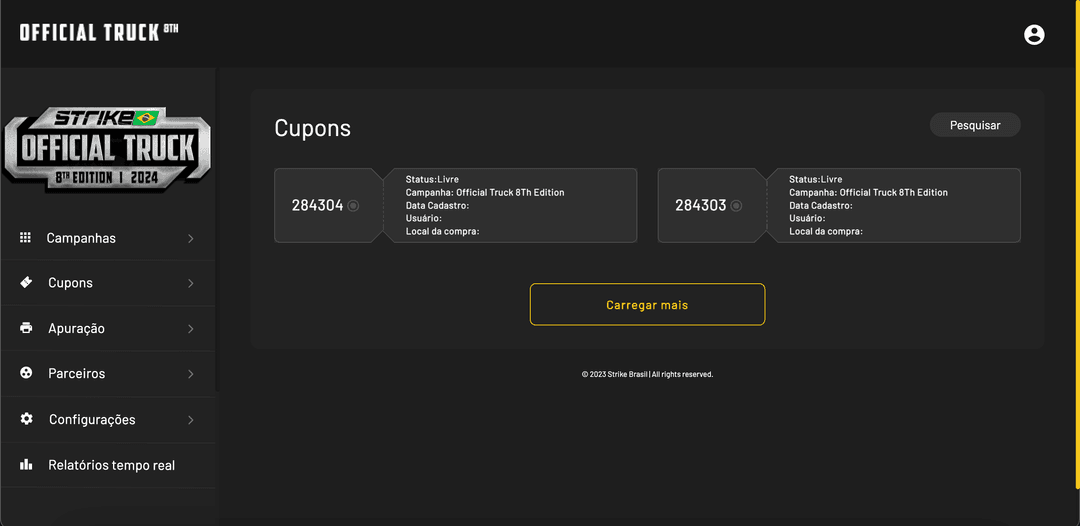Screen dimensions: 1080x526
Task: Click the Cupons page heading
Action: pos(313,128)
